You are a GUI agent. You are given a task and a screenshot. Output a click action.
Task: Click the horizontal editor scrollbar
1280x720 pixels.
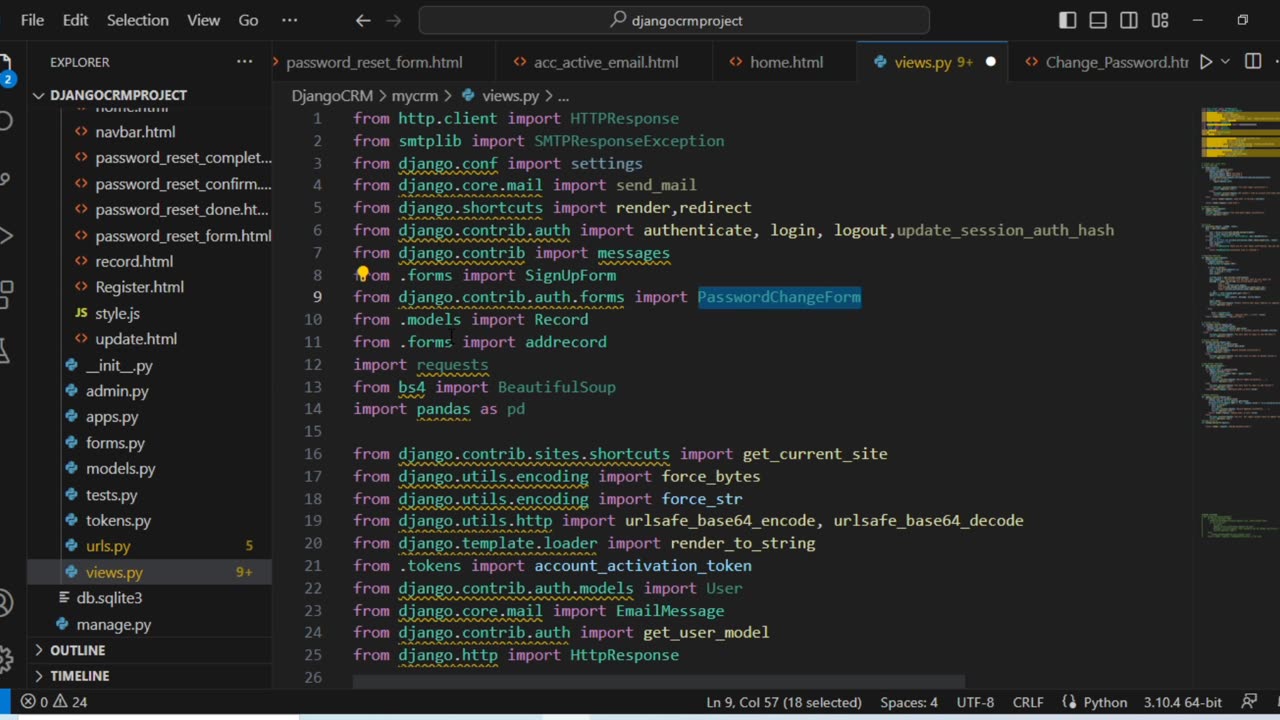click(x=659, y=682)
